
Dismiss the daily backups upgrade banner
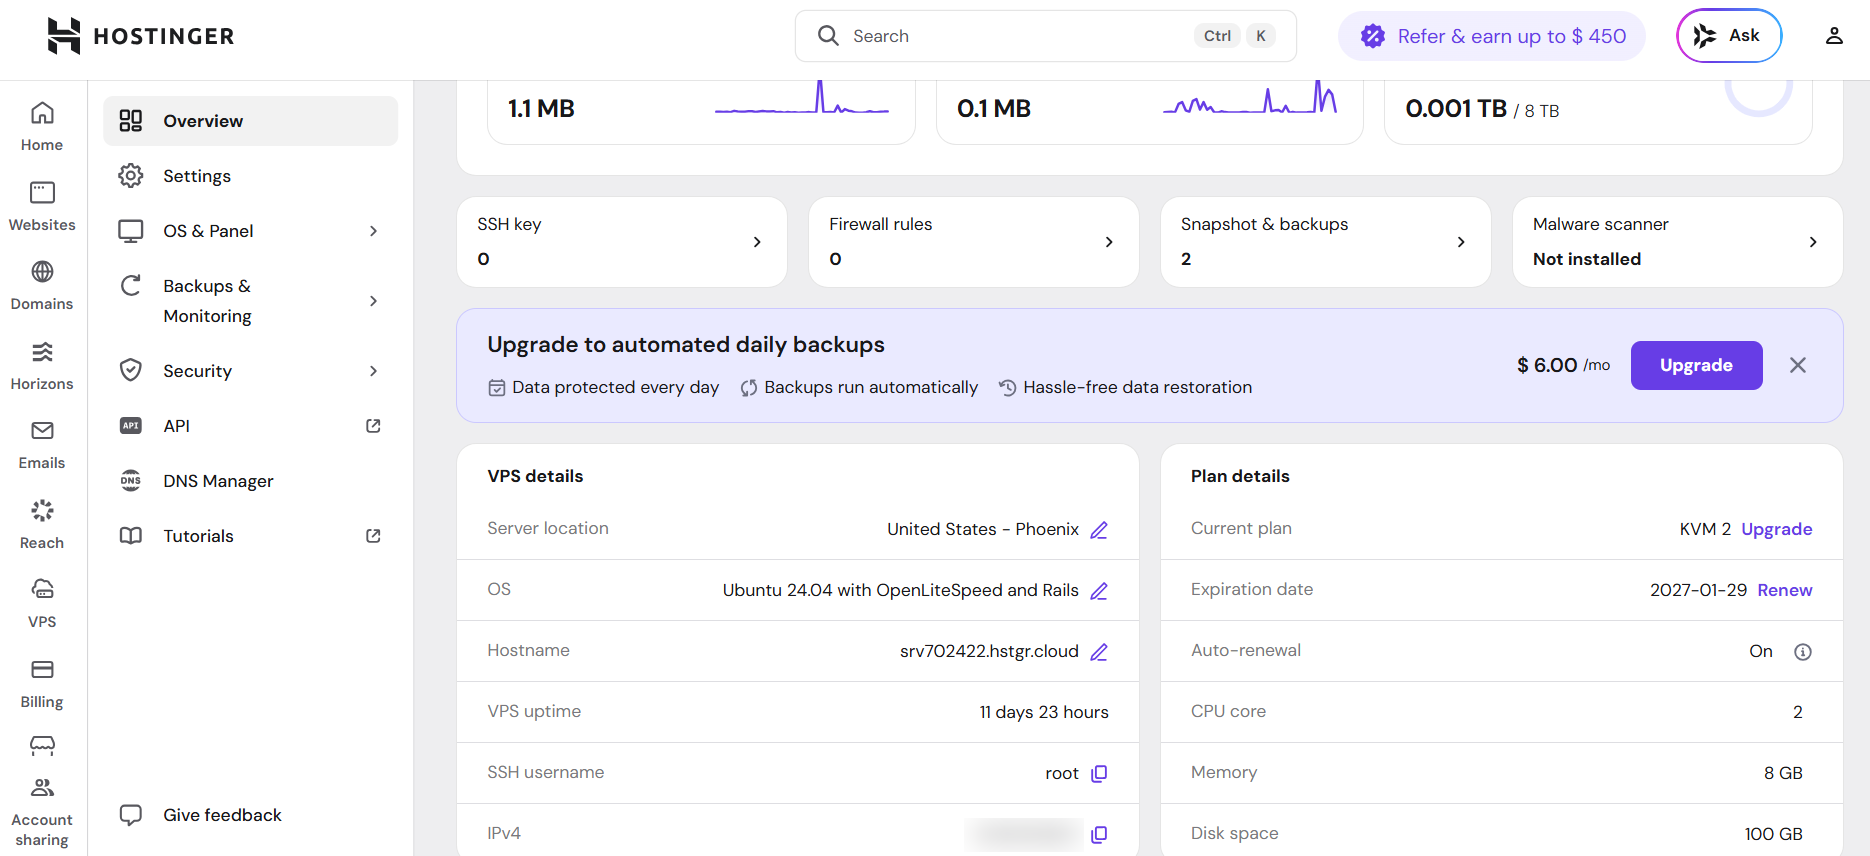(x=1798, y=365)
